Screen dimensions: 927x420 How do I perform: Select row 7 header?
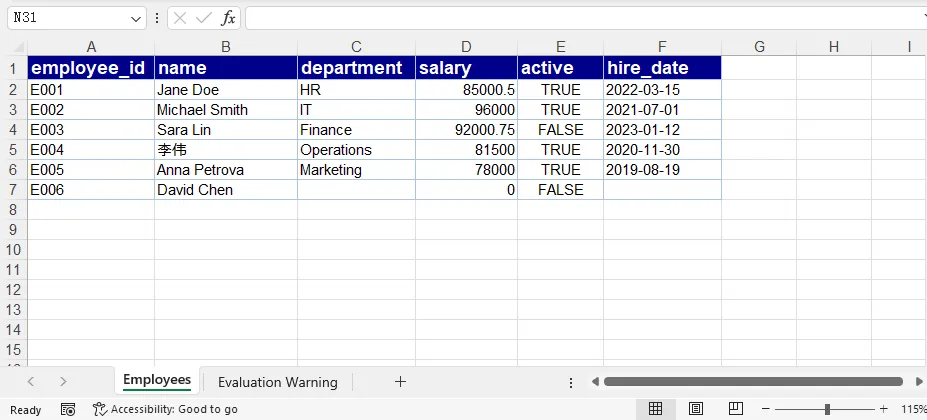click(x=14, y=190)
